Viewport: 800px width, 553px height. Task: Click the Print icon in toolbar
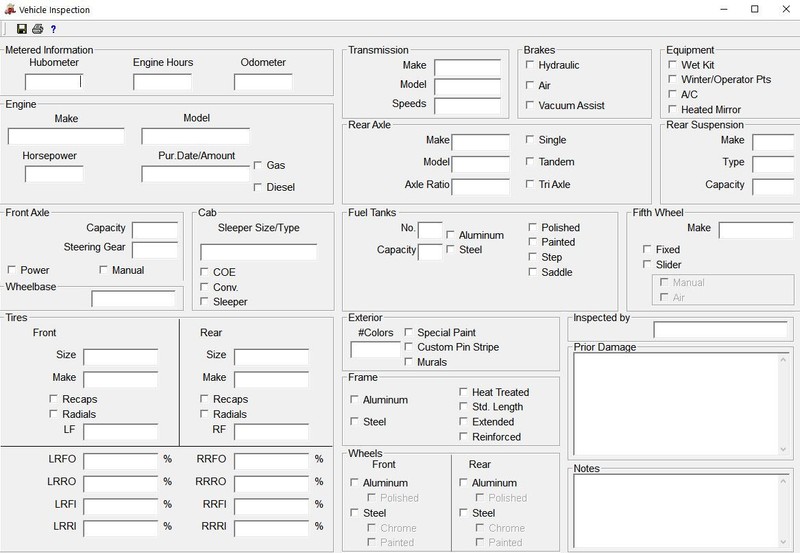point(37,29)
